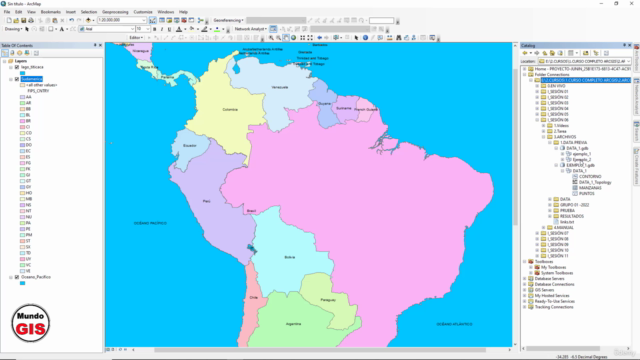Click the Oceano_Pacifico layer color symbol
The width and height of the screenshot is (640, 360).
(22, 283)
